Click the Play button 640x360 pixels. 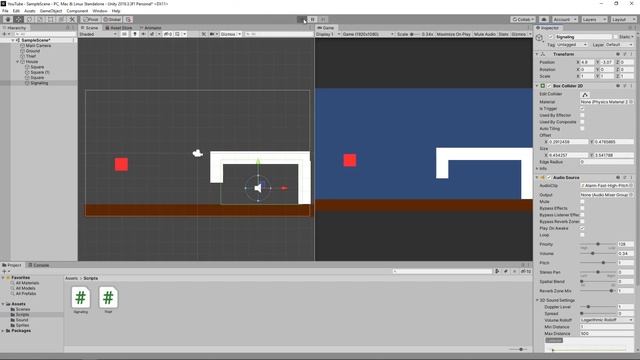(x=302, y=19)
